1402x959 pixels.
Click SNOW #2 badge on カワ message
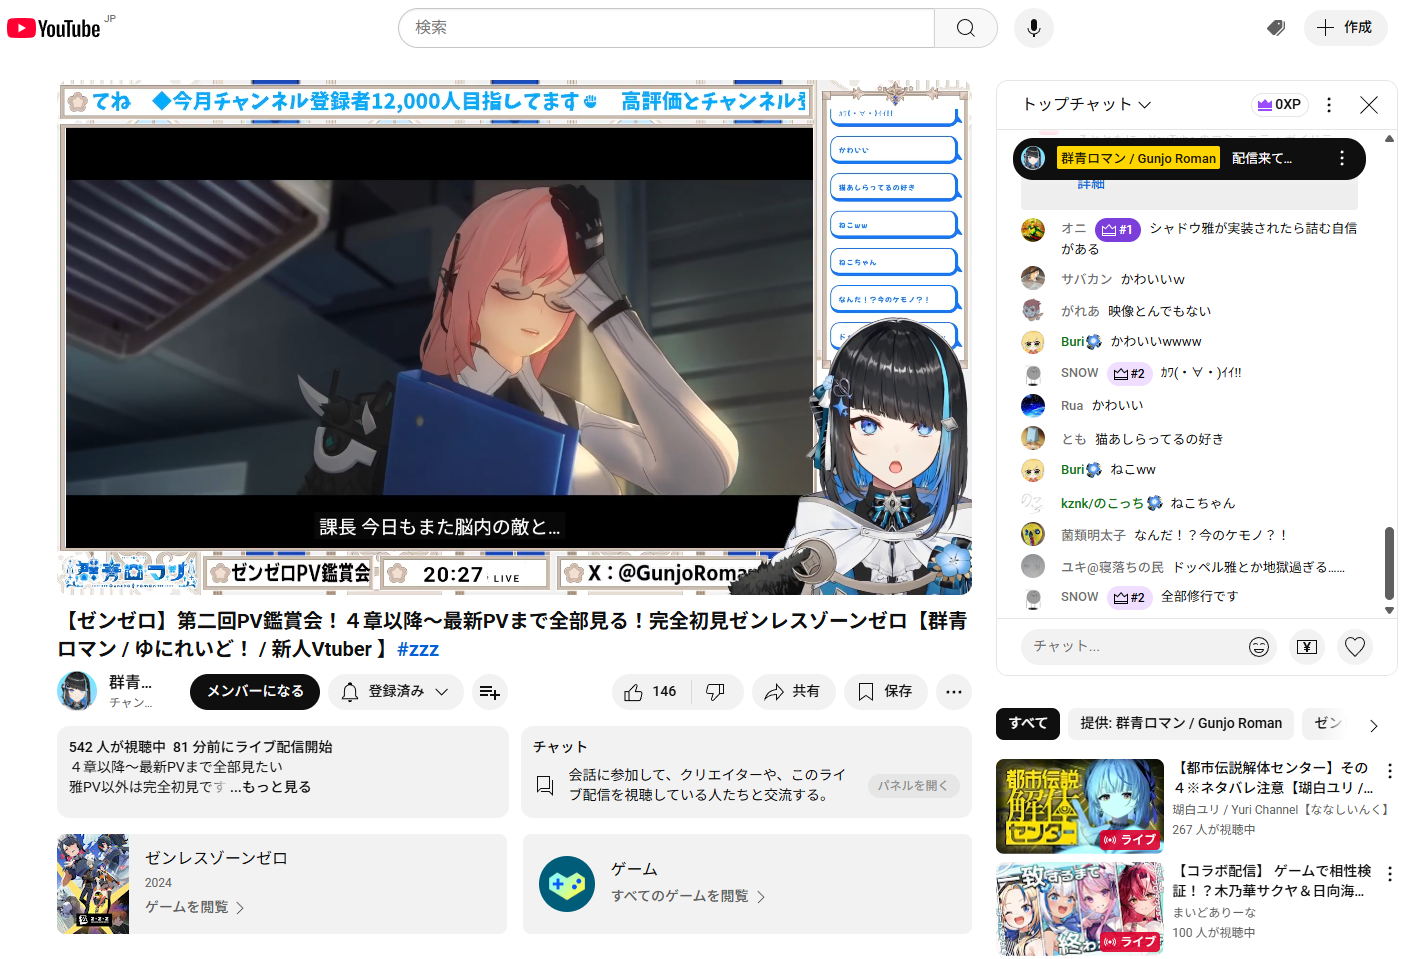coord(1130,373)
